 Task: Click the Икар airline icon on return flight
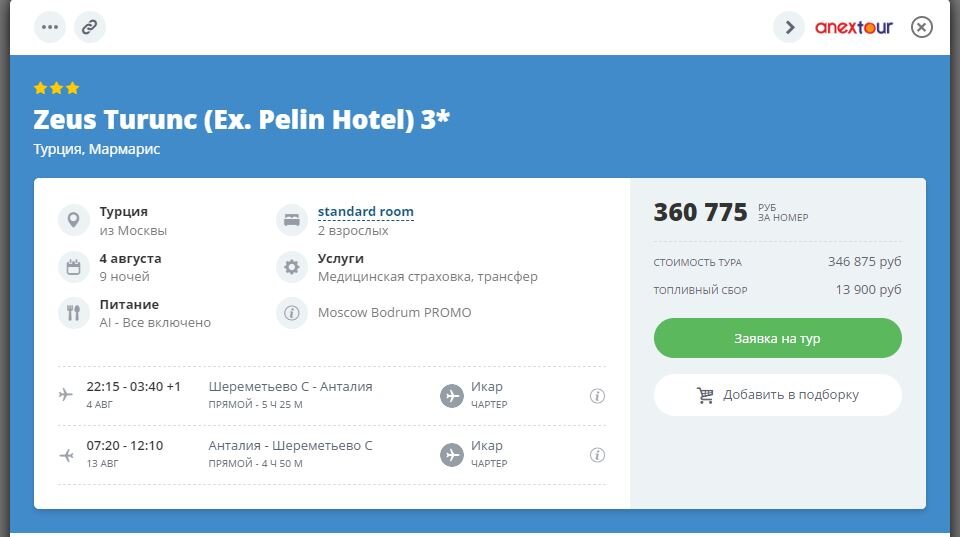point(452,455)
